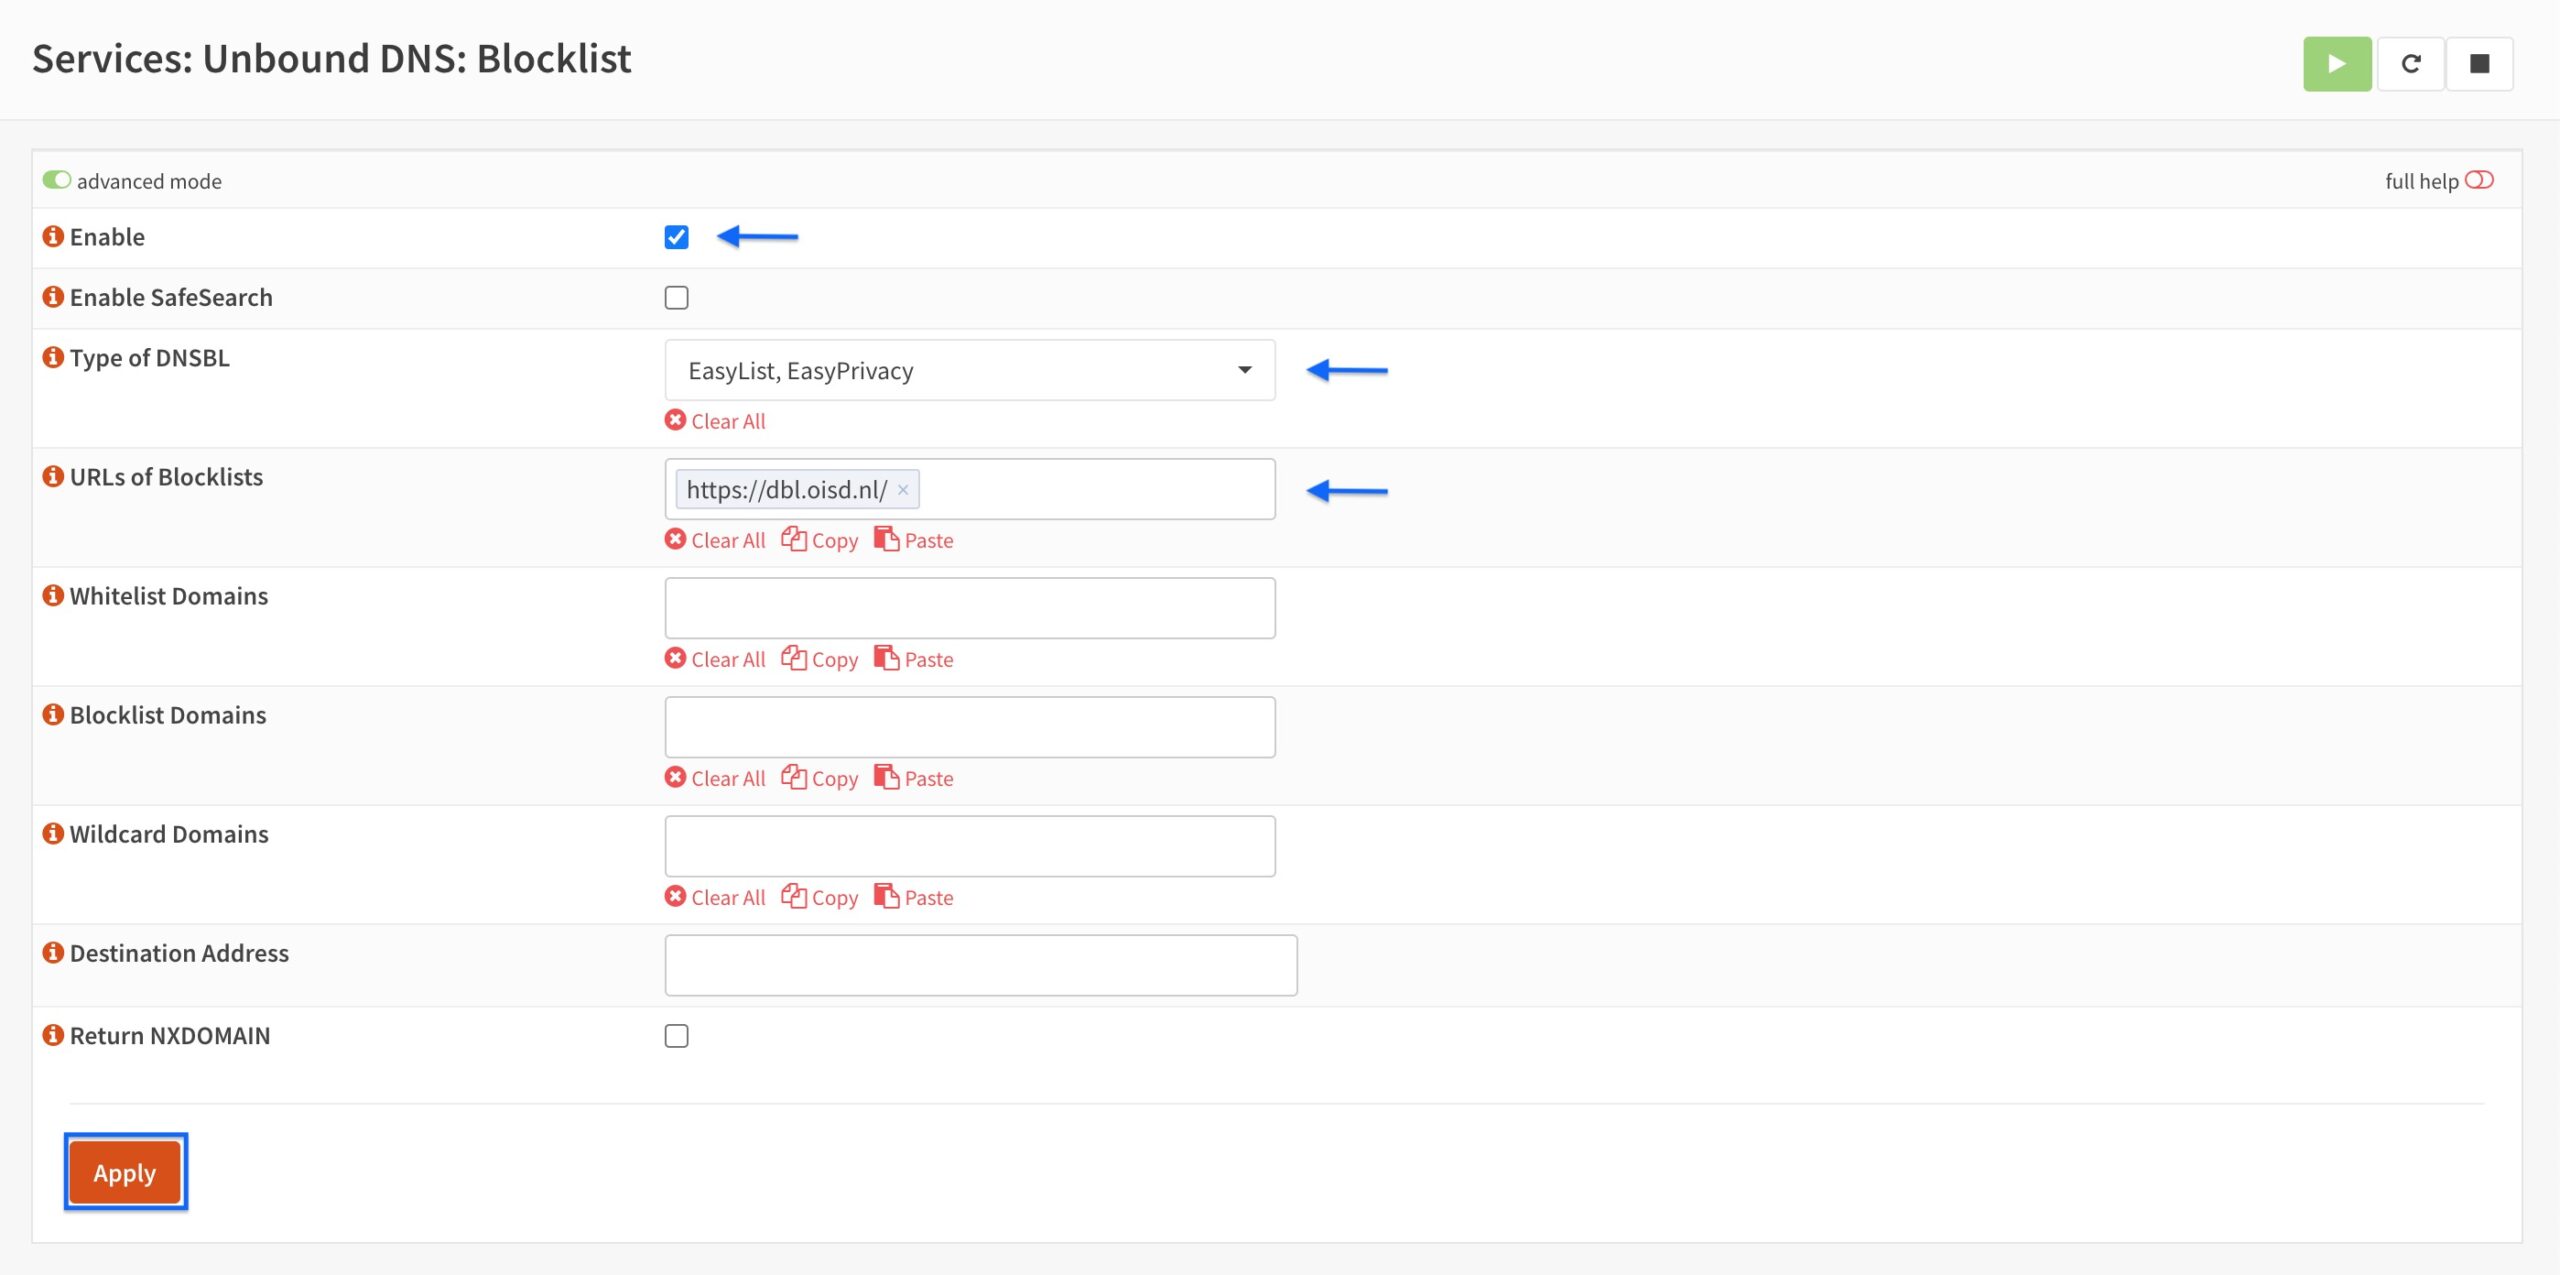Toggle advanced mode switch
The height and width of the screenshot is (1275, 2560).
click(57, 180)
